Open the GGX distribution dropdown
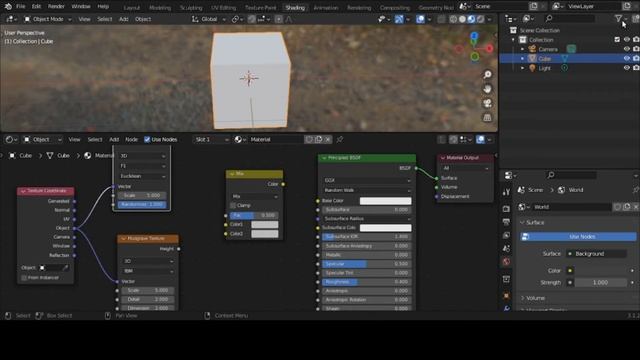 pos(367,180)
